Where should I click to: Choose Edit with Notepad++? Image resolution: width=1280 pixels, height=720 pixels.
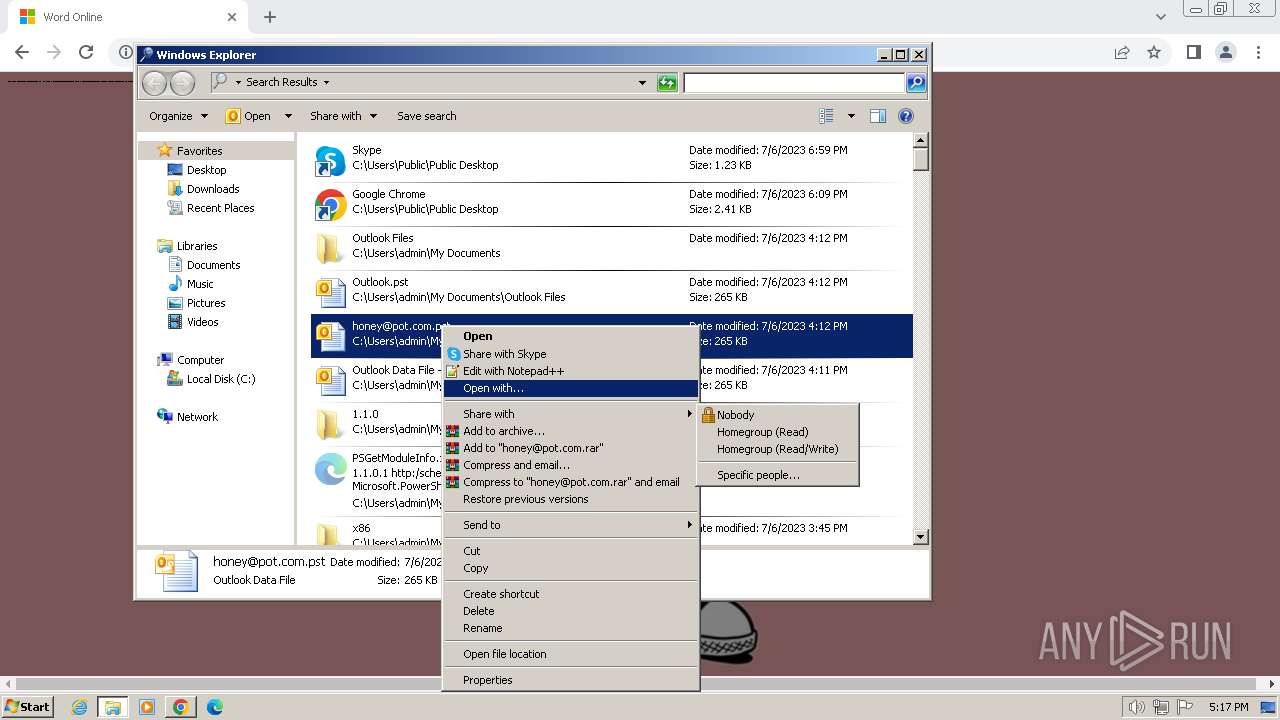click(570, 371)
